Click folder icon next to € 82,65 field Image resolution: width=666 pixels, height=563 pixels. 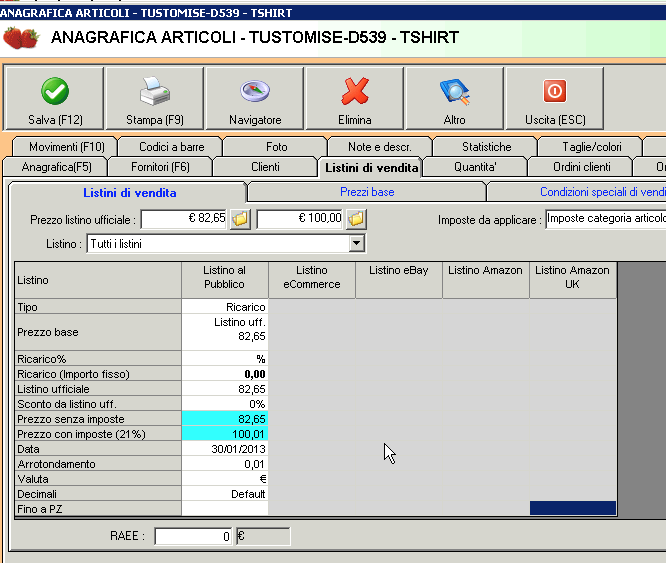point(240,218)
